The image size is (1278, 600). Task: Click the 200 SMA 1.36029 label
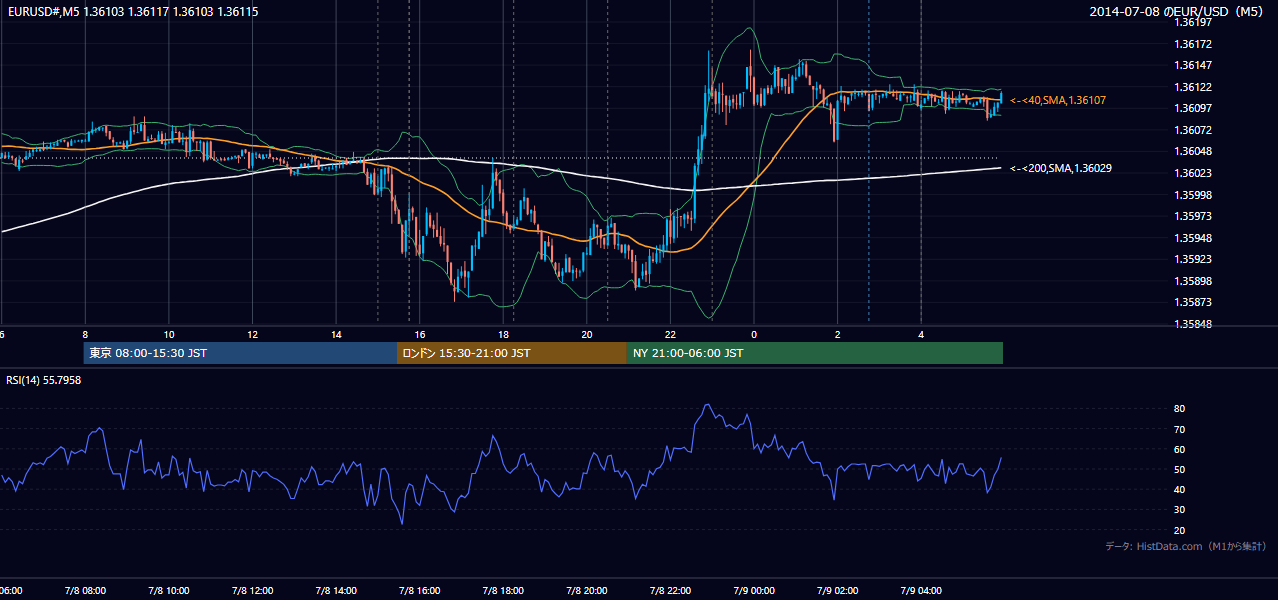[1061, 168]
